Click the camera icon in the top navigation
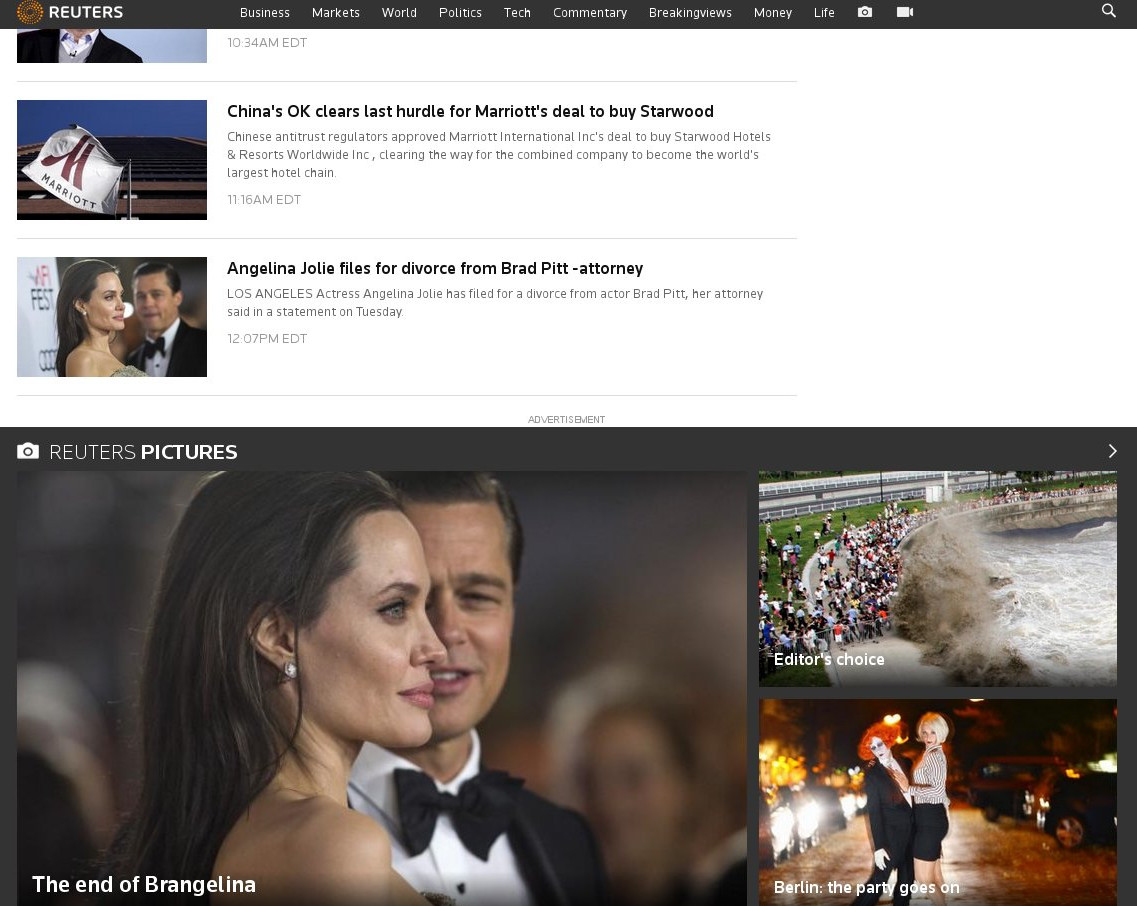The width and height of the screenshot is (1137, 906). coord(865,12)
